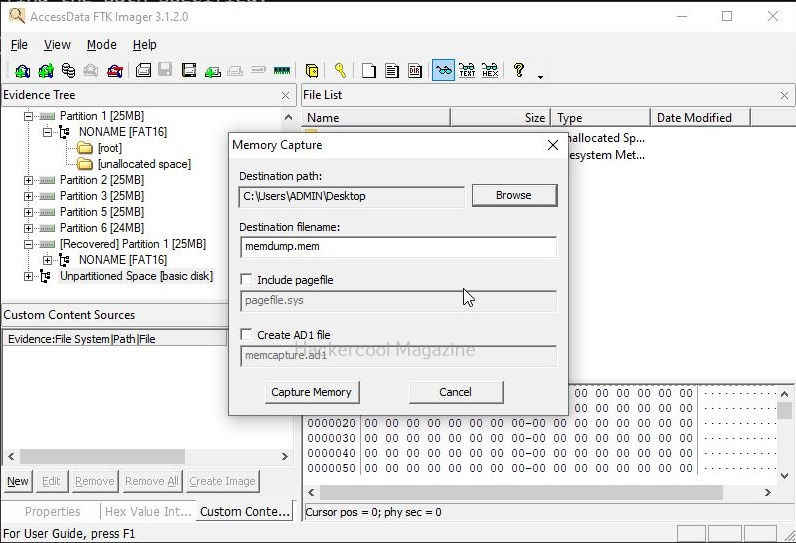The height and width of the screenshot is (543, 796).
Task: Click the Add Evidence Item toolbar icon
Action: click(22, 71)
